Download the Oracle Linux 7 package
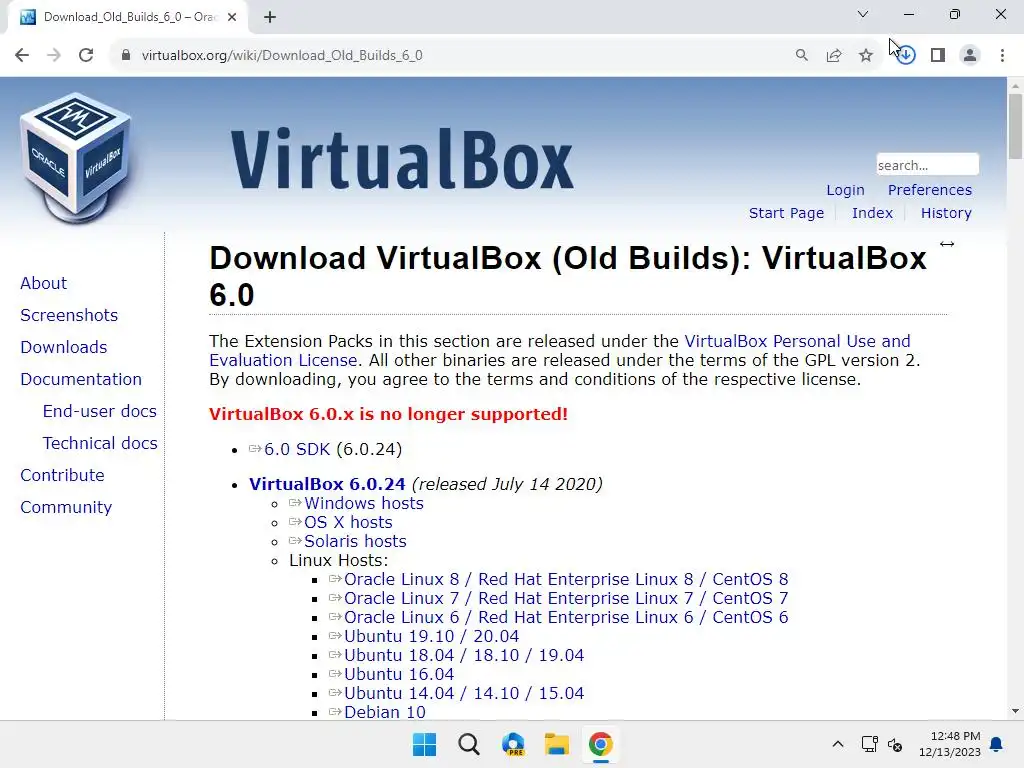 [566, 598]
